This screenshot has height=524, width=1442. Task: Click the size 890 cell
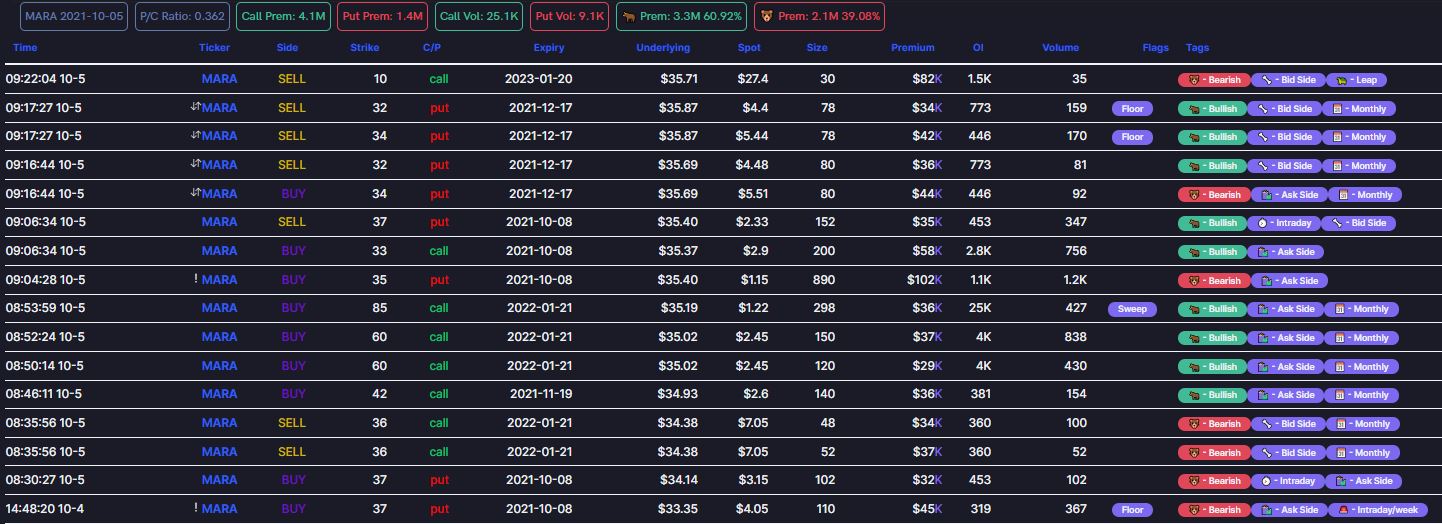[824, 280]
